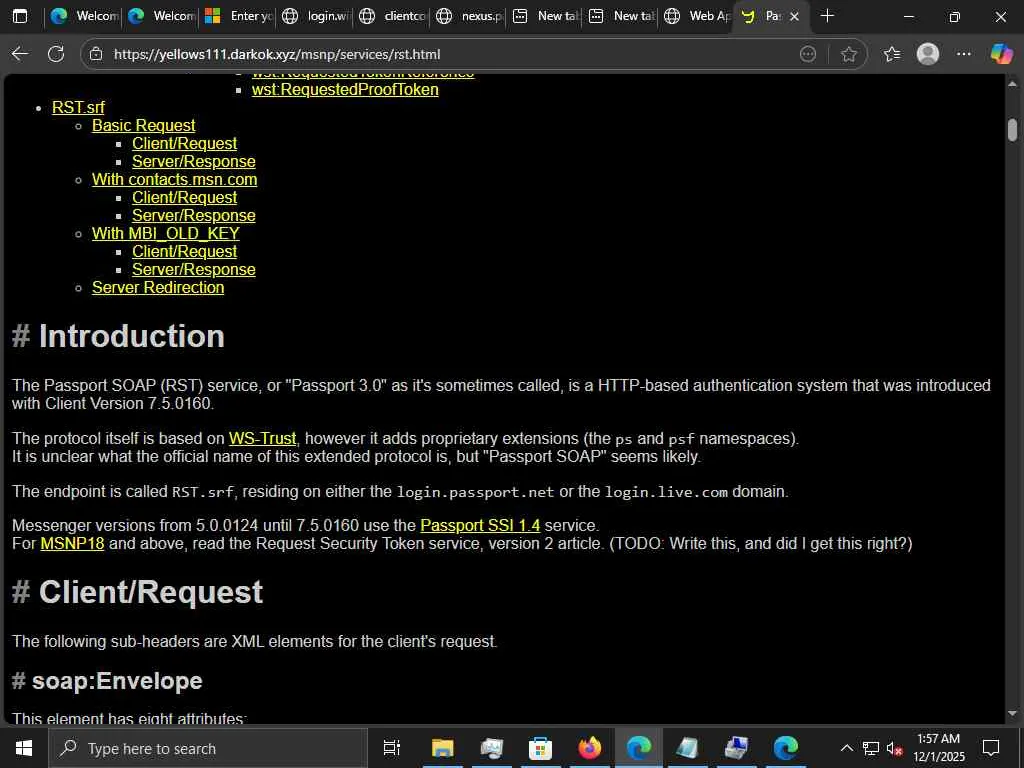1024x768 pixels.
Task: Open a new tab with plus button
Action: coord(827,16)
